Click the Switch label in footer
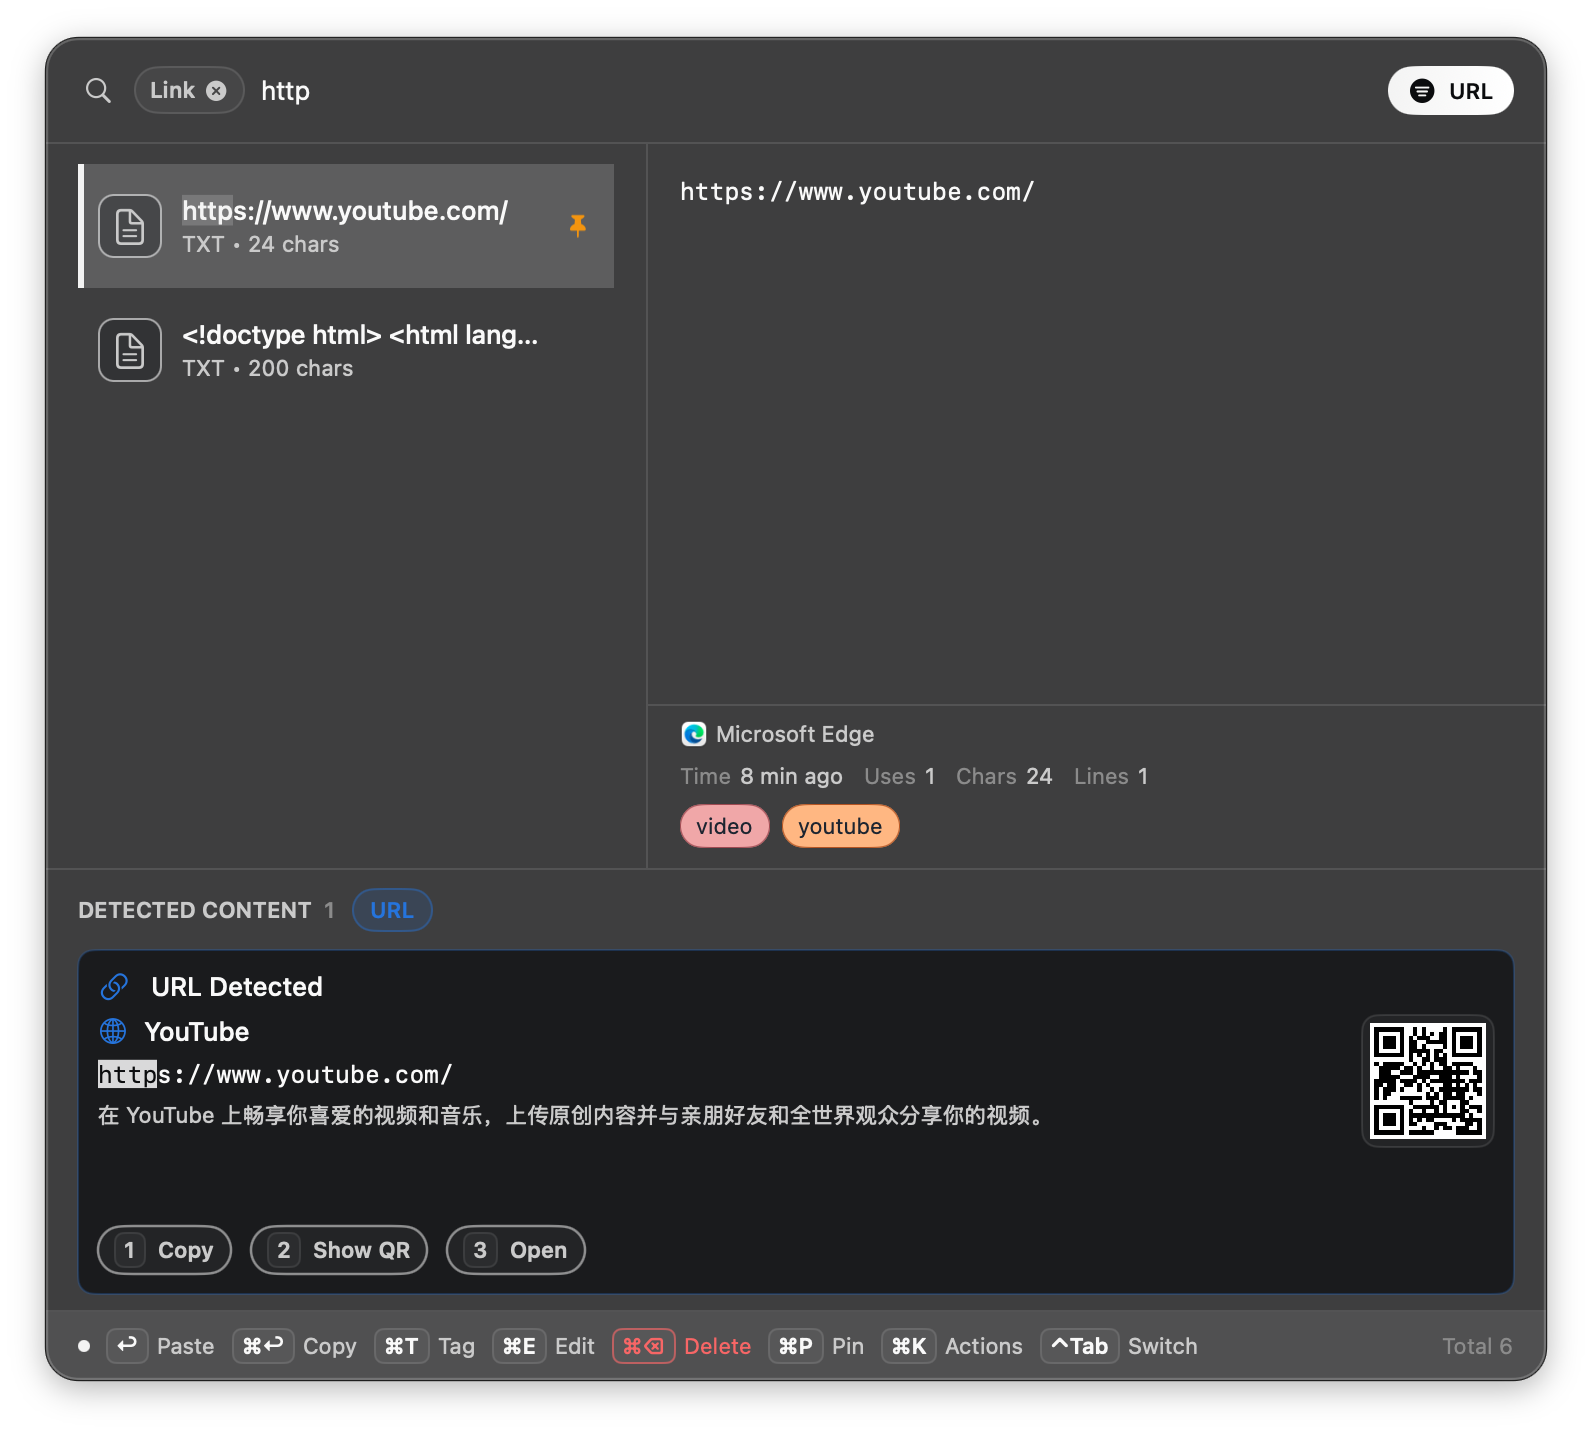This screenshot has width=1592, height=1434. pos(1163,1346)
